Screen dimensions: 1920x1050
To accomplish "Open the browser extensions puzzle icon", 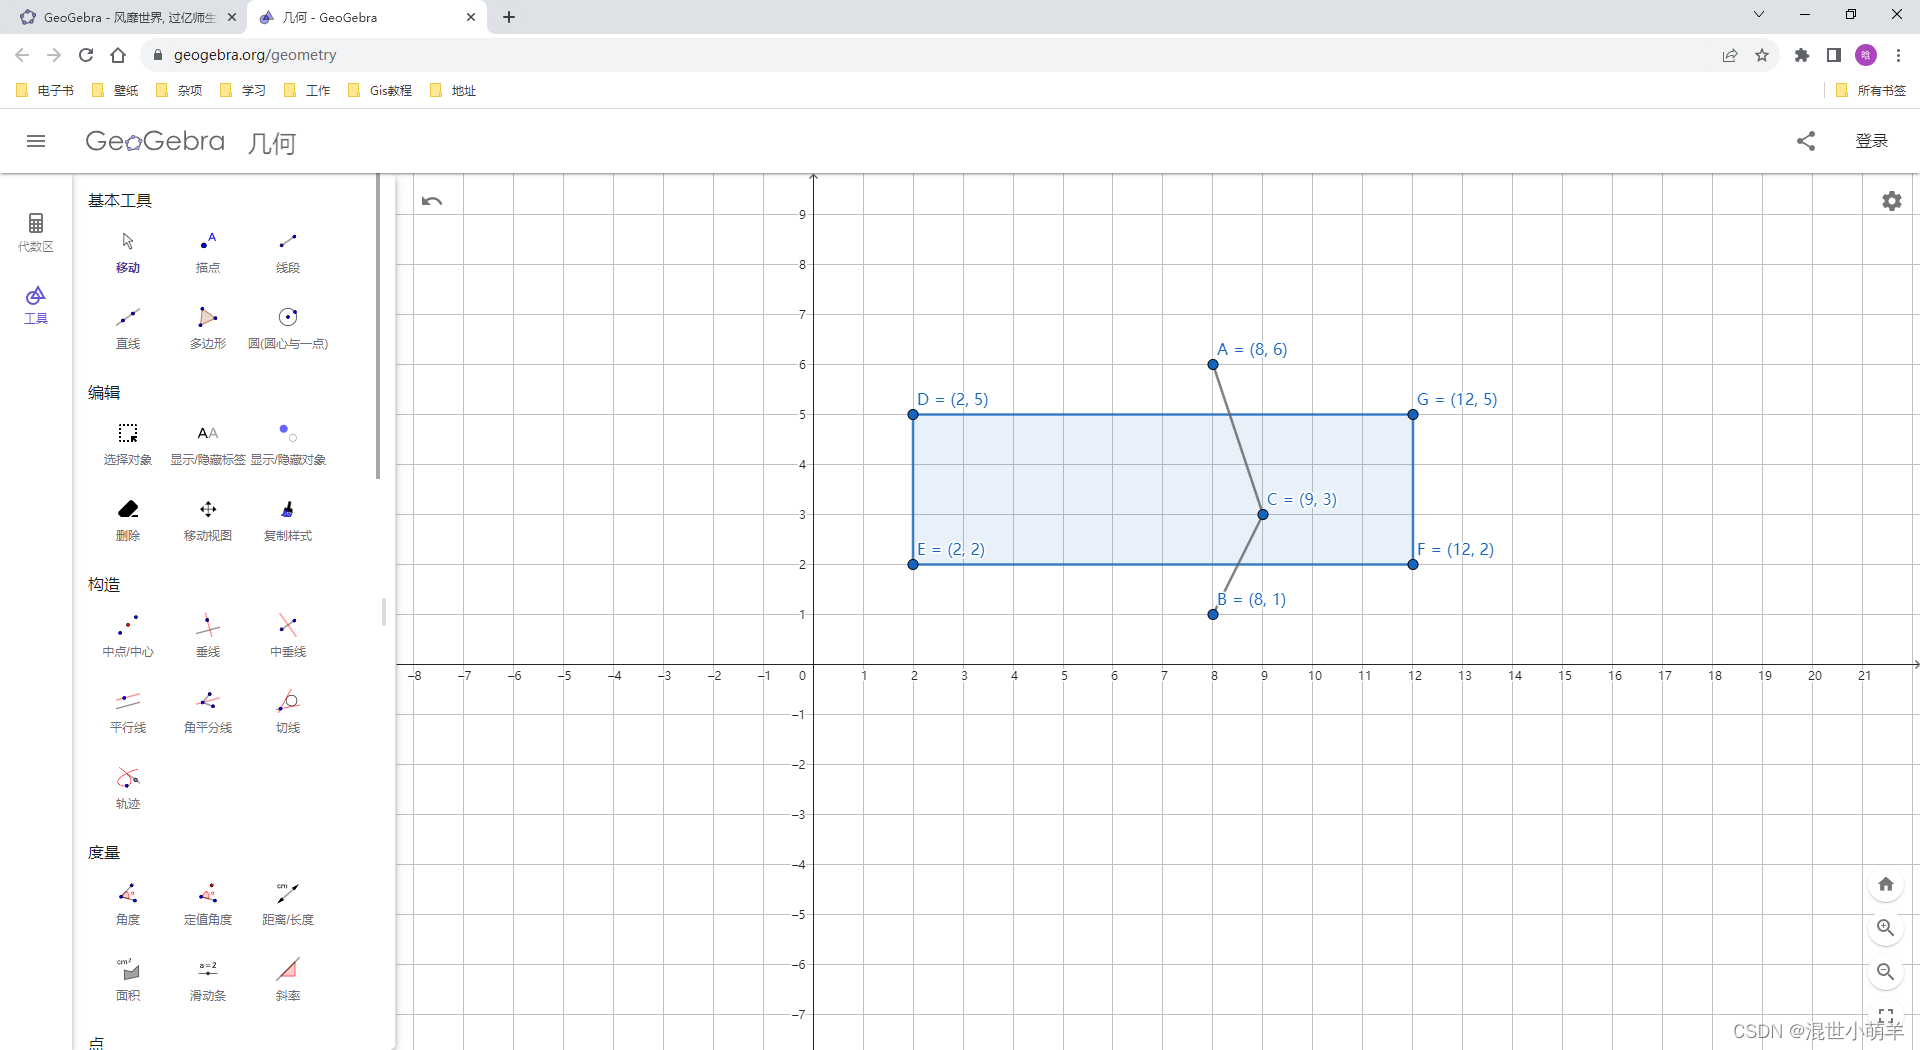I will point(1802,55).
